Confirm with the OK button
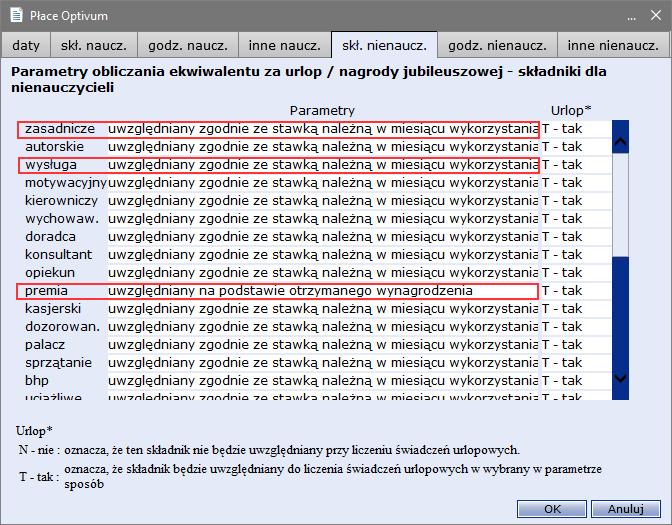 click(552, 509)
